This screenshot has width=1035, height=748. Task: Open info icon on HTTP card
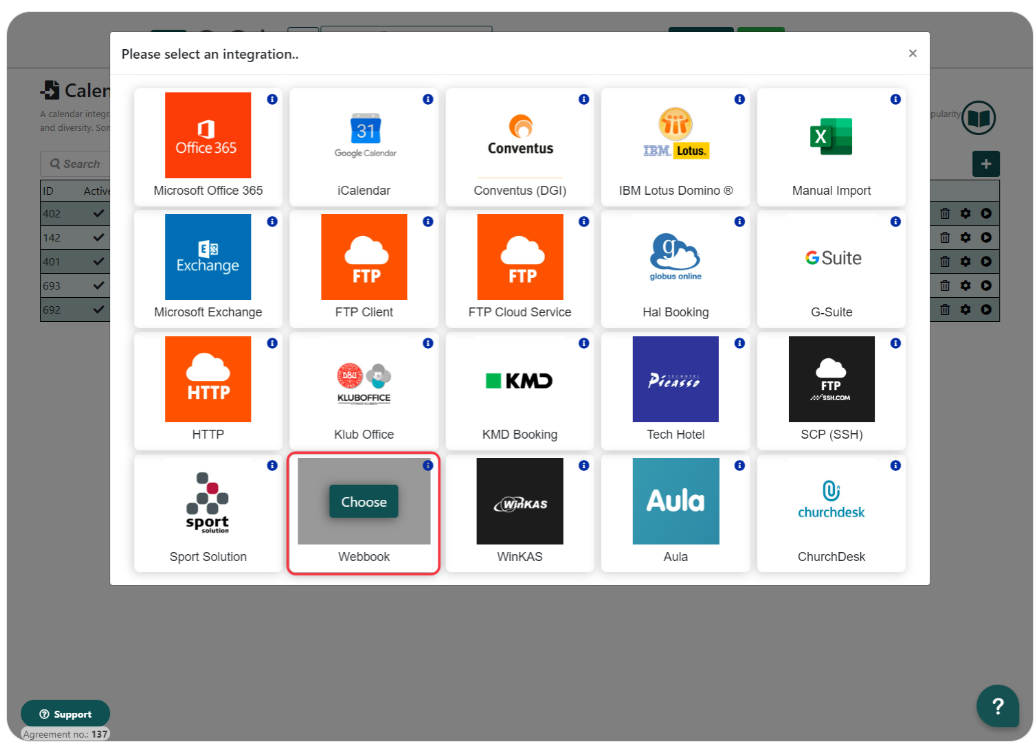(x=272, y=343)
